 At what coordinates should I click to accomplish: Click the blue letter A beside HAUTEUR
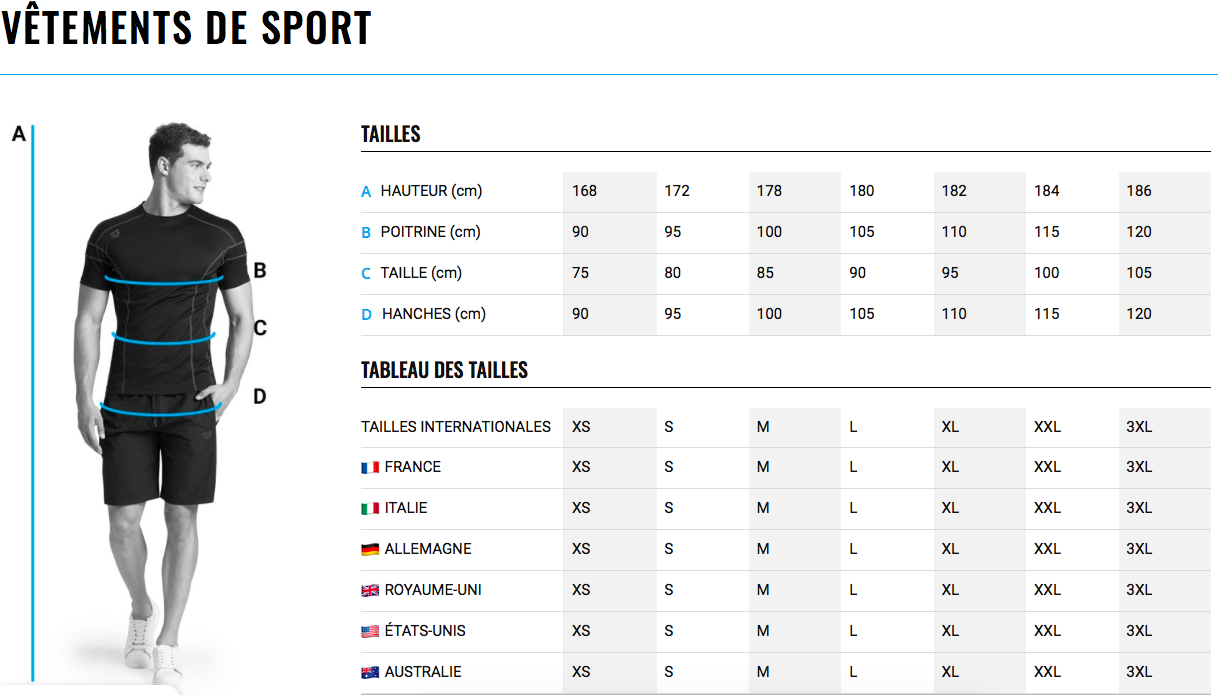coord(366,191)
